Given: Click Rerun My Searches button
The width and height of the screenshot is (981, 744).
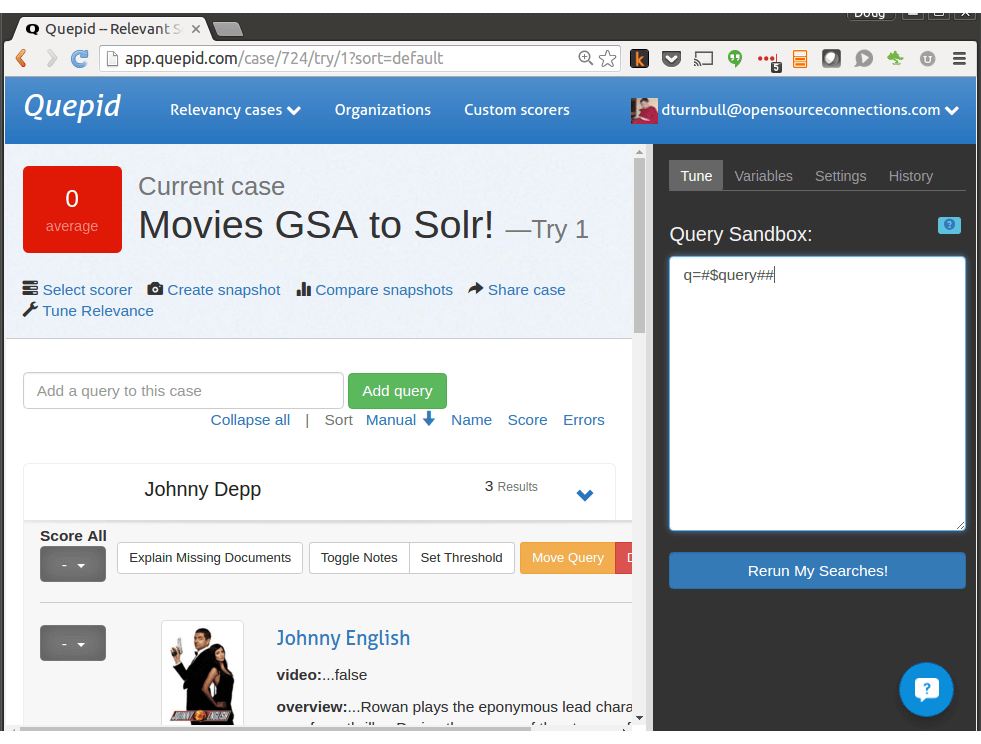Looking at the screenshot, I should click(x=817, y=571).
